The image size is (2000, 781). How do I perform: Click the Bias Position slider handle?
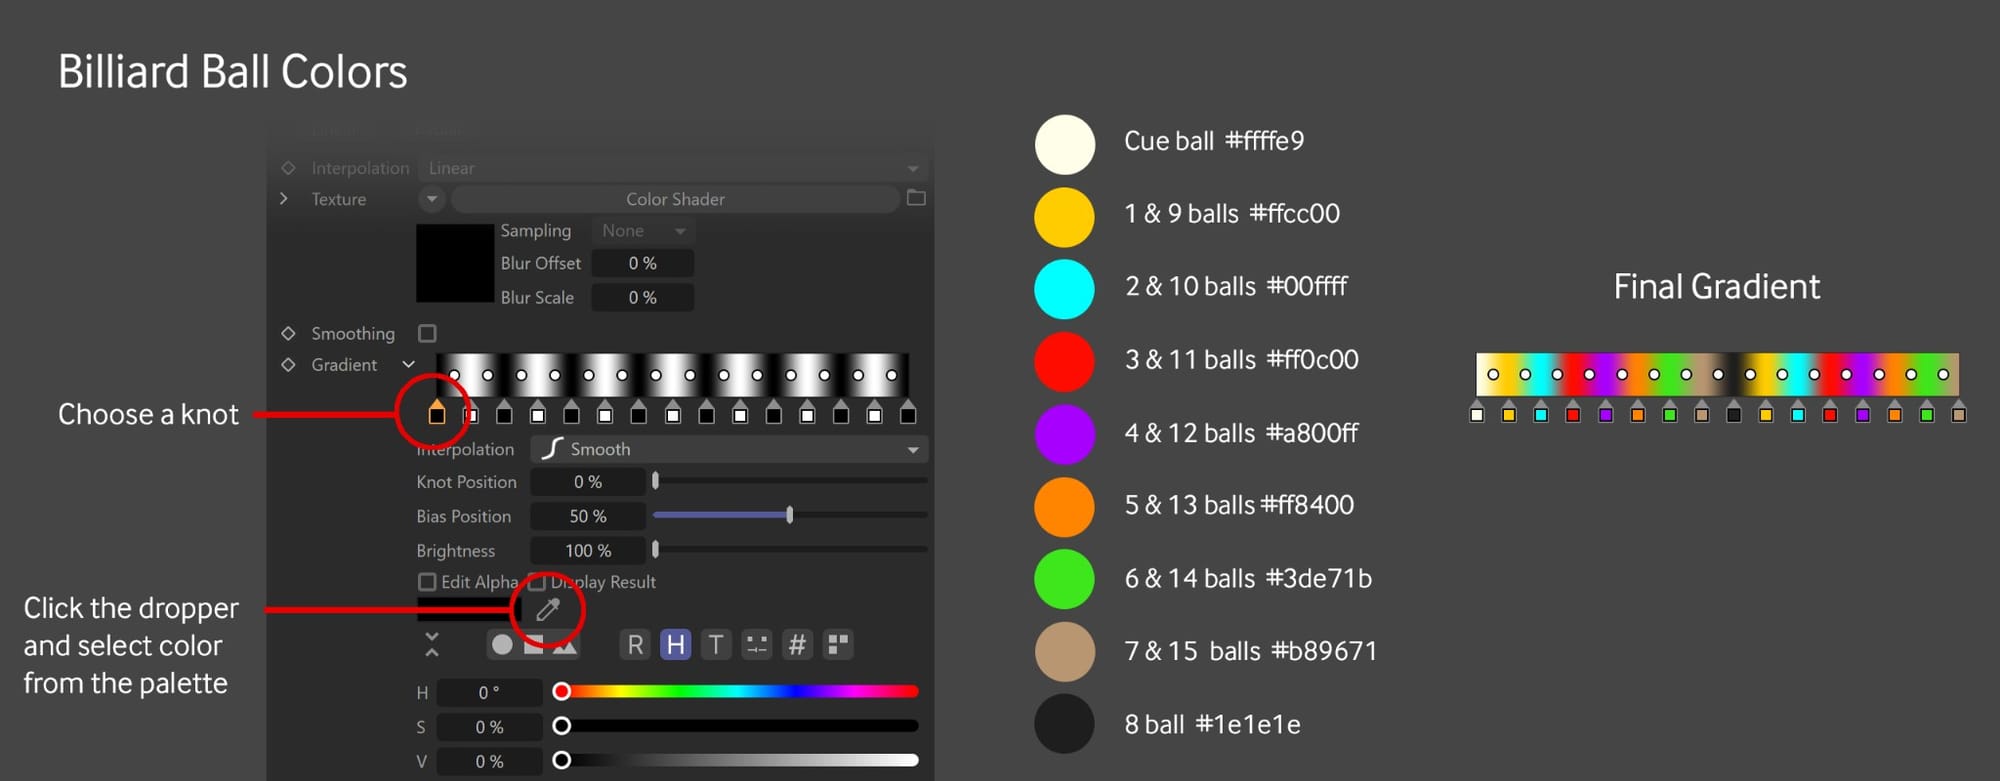click(x=790, y=515)
